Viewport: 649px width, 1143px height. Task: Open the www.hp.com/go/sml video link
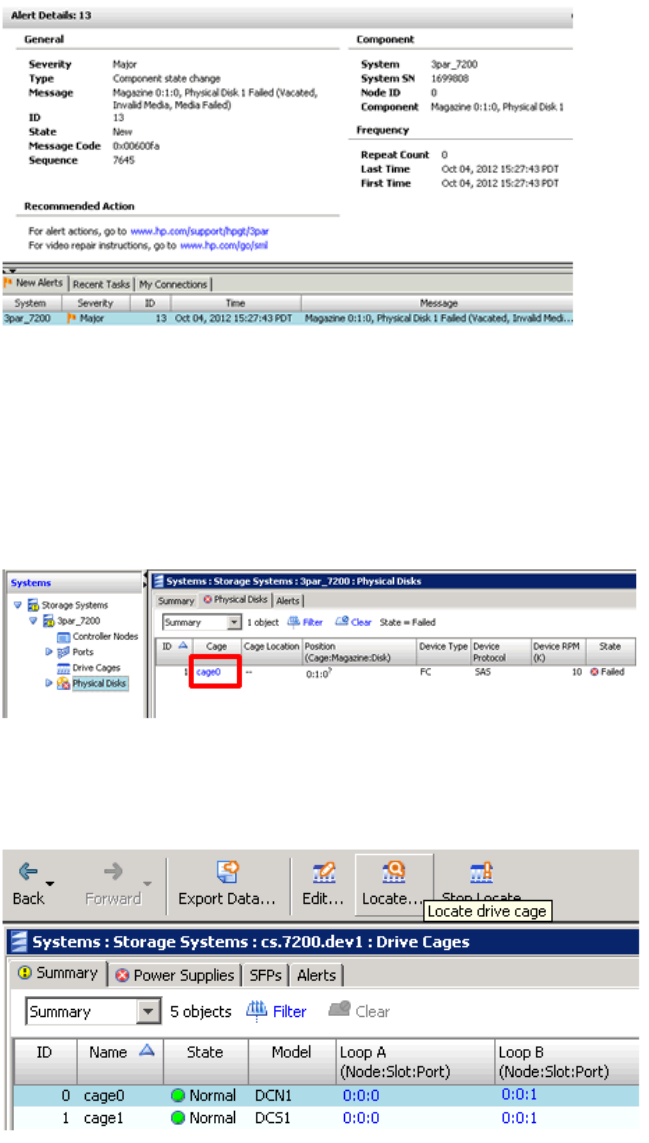point(224,246)
